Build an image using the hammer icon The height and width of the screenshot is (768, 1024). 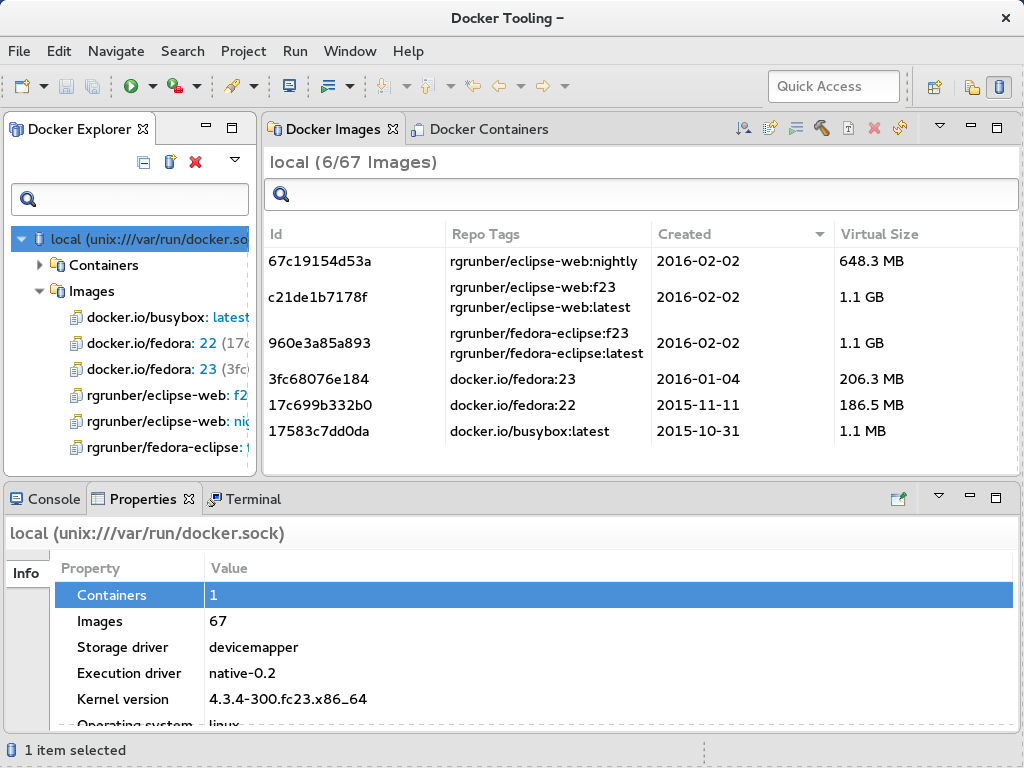click(822, 128)
